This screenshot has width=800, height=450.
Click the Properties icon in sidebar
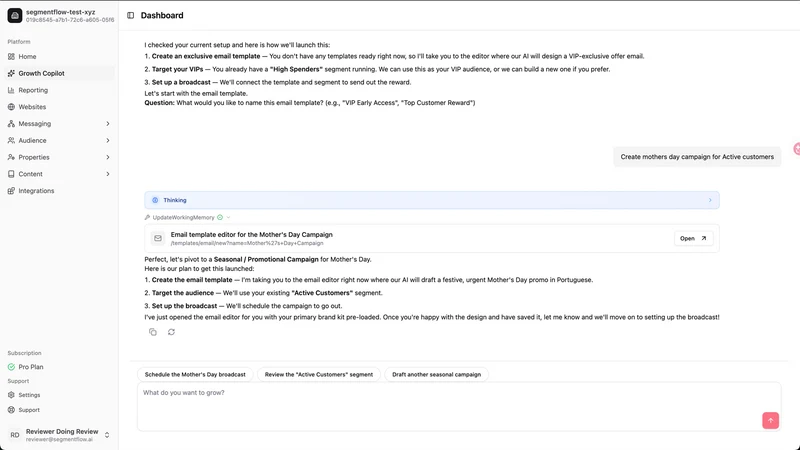(11, 157)
